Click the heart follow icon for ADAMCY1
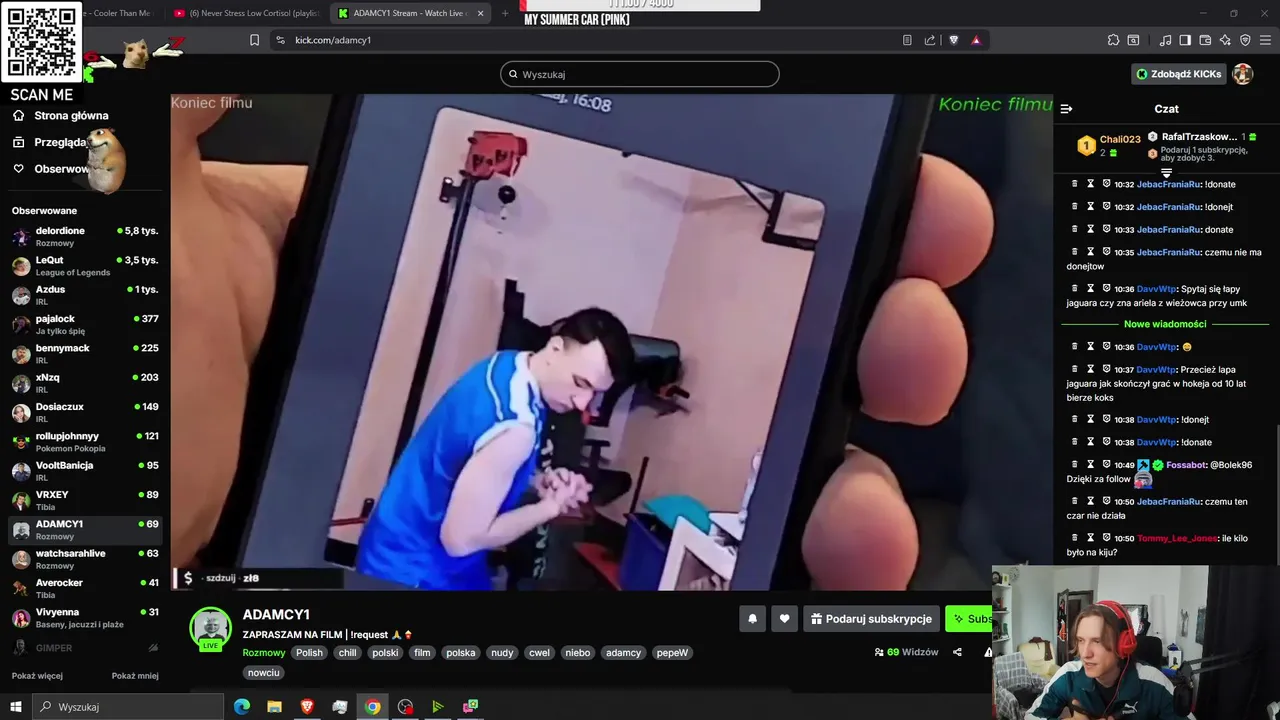1280x720 pixels. click(784, 619)
